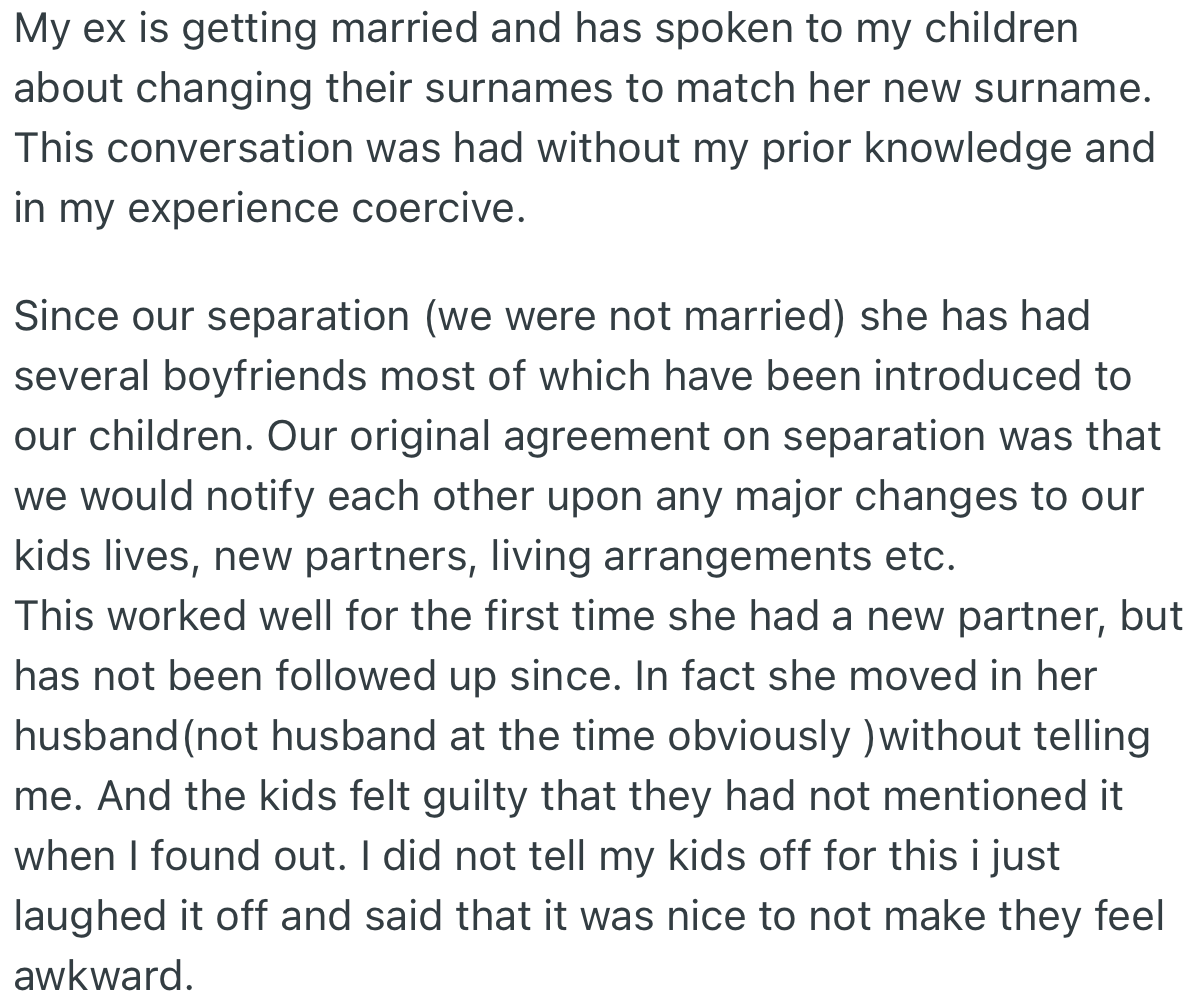Click the word "several" before "boyfriends"
This screenshot has height=1002, width=1188.
[x=84, y=376]
